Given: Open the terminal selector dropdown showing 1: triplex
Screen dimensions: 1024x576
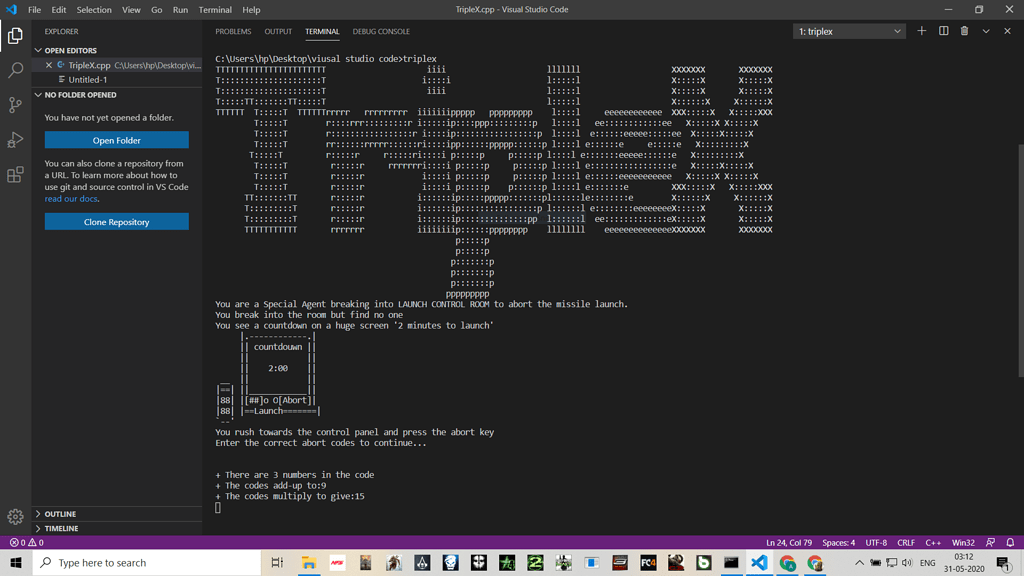Looking at the screenshot, I should tap(848, 31).
